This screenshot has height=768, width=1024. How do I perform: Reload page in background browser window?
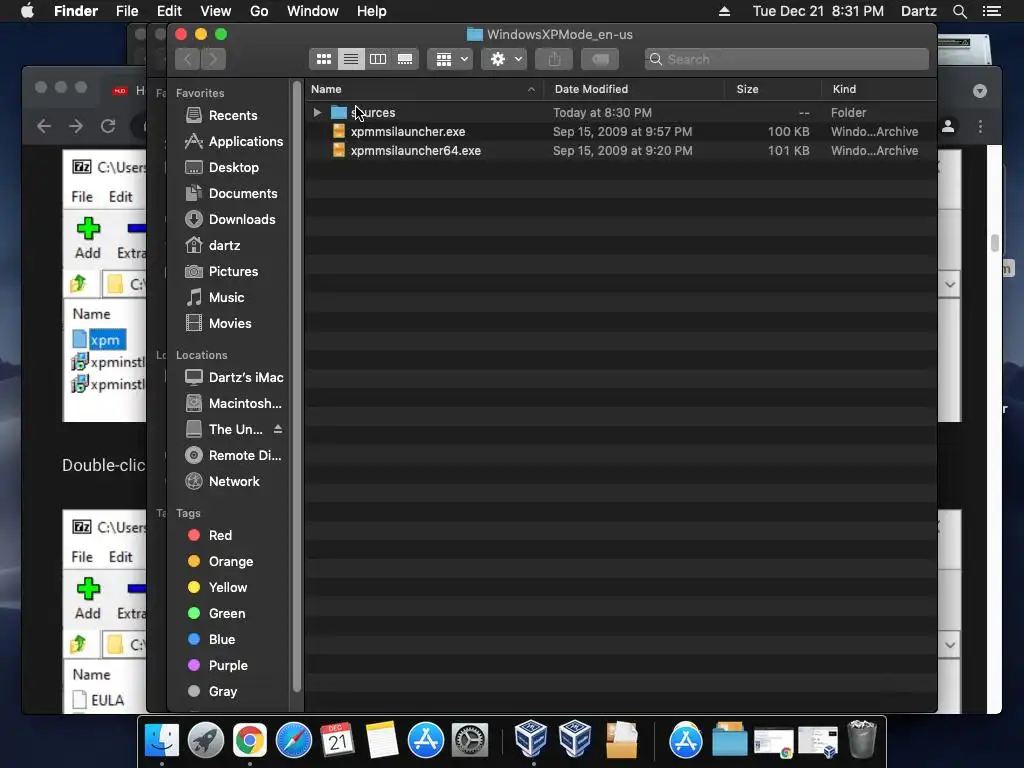[x=108, y=126]
